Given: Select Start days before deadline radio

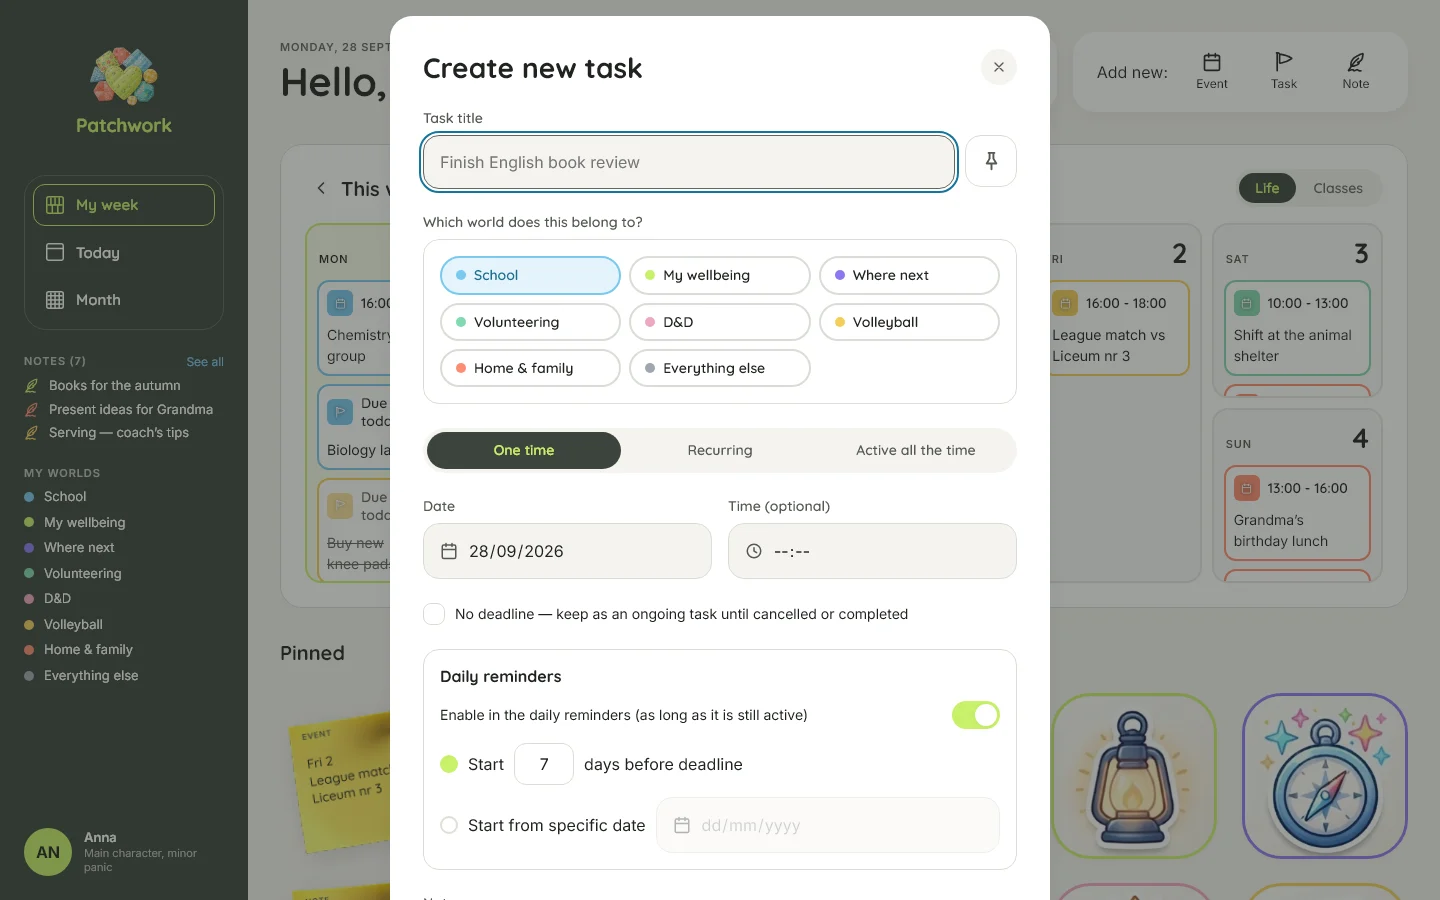Looking at the screenshot, I should click(x=449, y=764).
